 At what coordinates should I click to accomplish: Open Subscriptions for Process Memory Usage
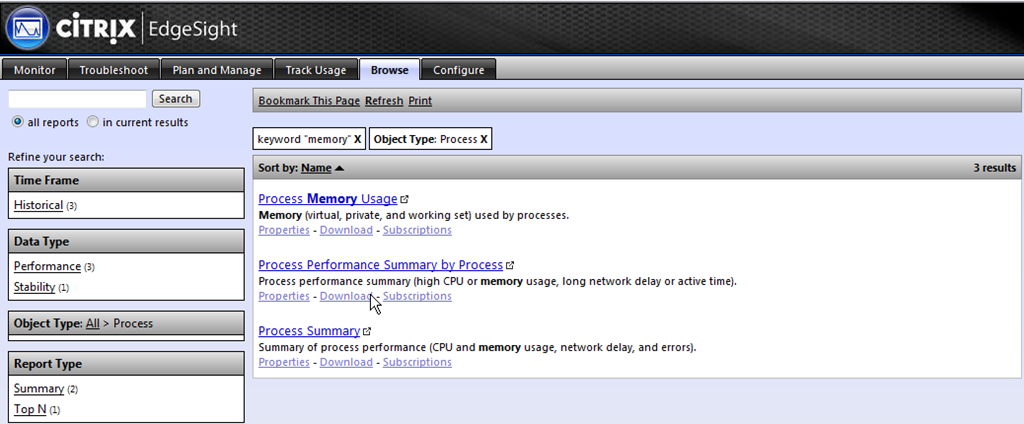tap(417, 230)
